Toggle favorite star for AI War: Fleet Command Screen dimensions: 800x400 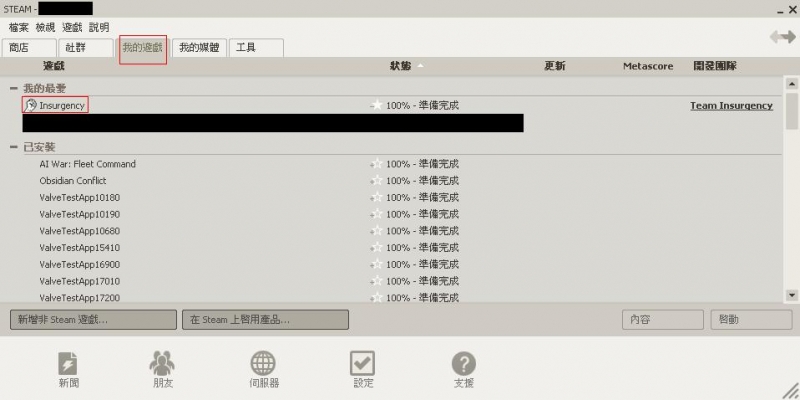[x=377, y=164]
